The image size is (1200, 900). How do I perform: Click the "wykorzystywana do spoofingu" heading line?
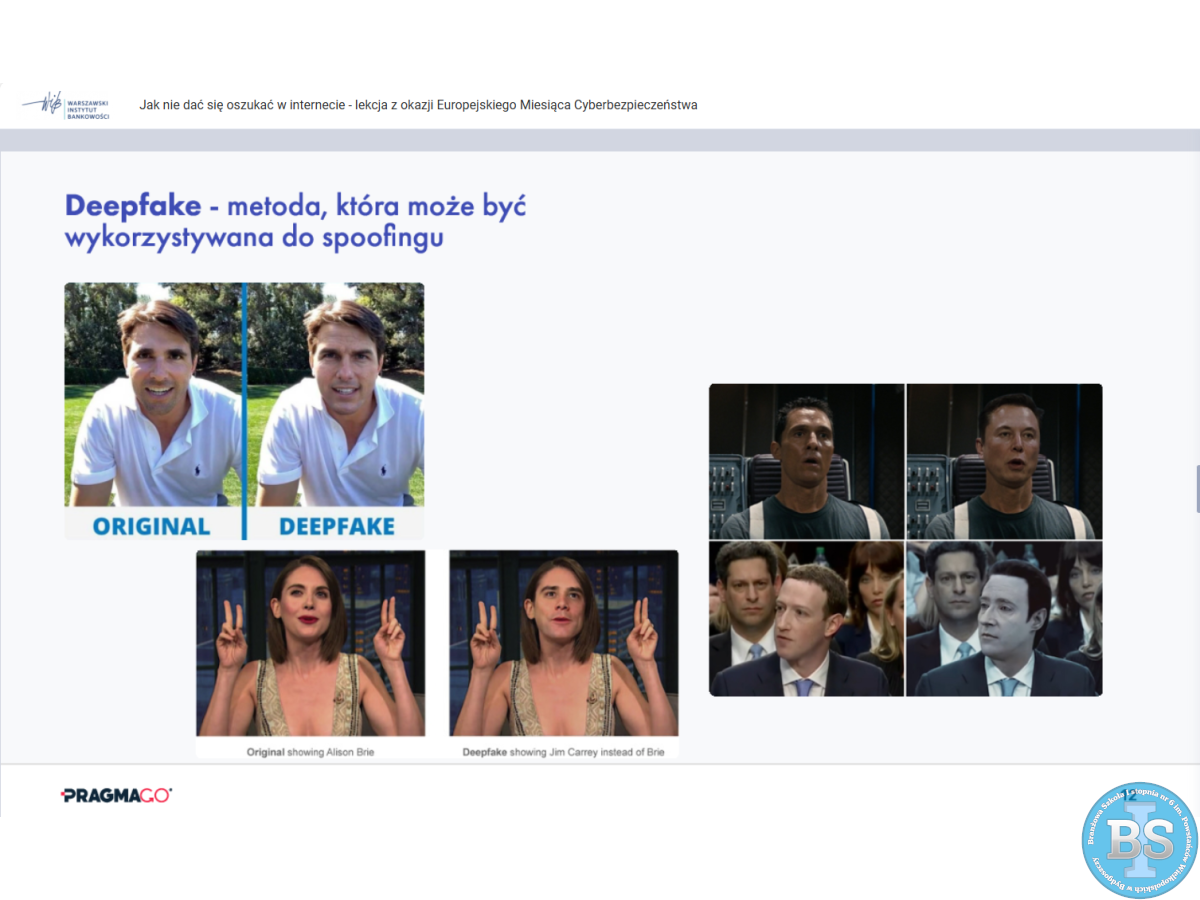(254, 239)
